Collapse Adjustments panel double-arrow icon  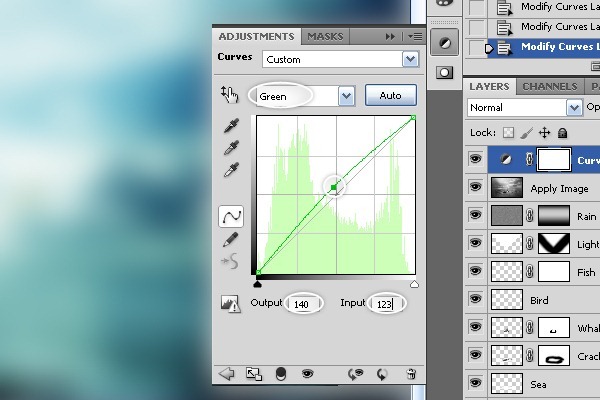[390, 37]
